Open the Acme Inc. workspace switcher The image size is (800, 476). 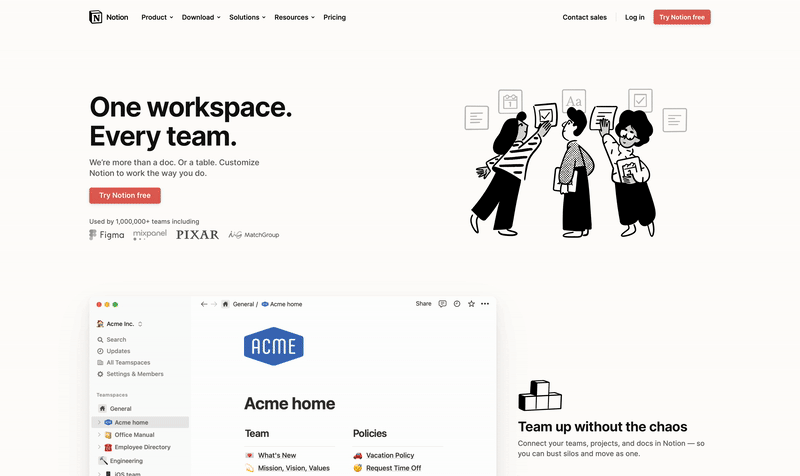[119, 324]
